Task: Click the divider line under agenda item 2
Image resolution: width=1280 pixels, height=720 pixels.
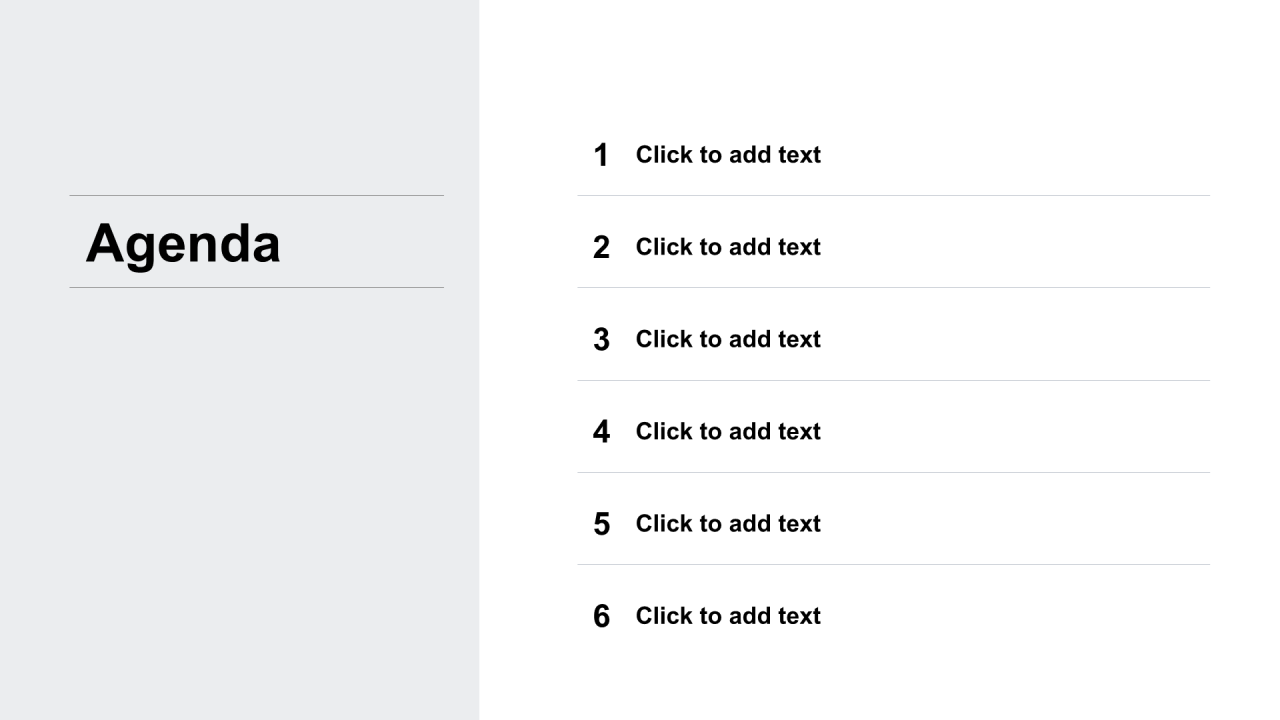Action: tap(893, 287)
